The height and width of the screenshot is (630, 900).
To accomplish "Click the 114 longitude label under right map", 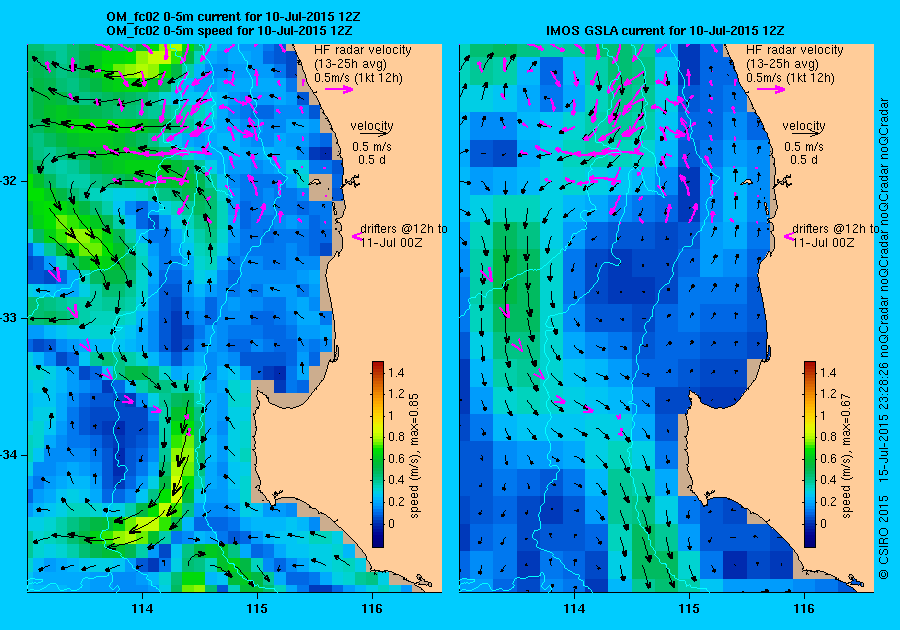I will pyautogui.click(x=574, y=609).
